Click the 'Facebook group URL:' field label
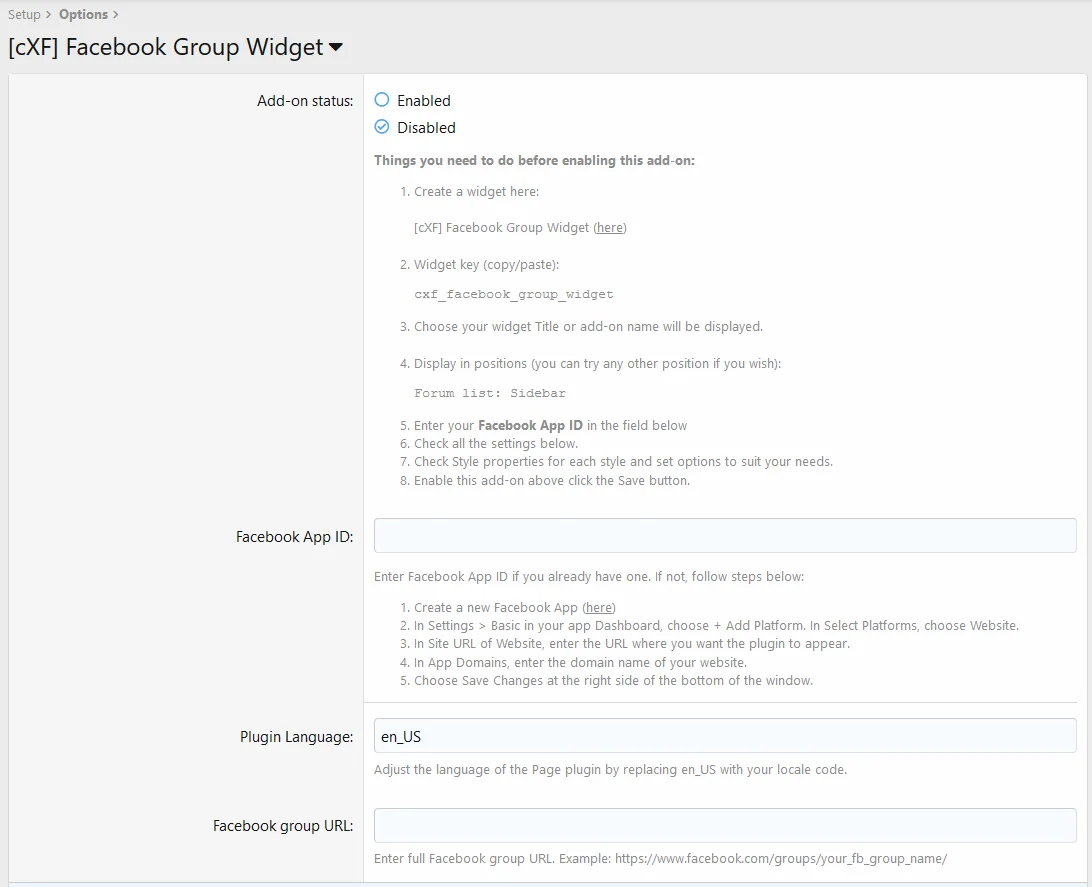 (283, 826)
